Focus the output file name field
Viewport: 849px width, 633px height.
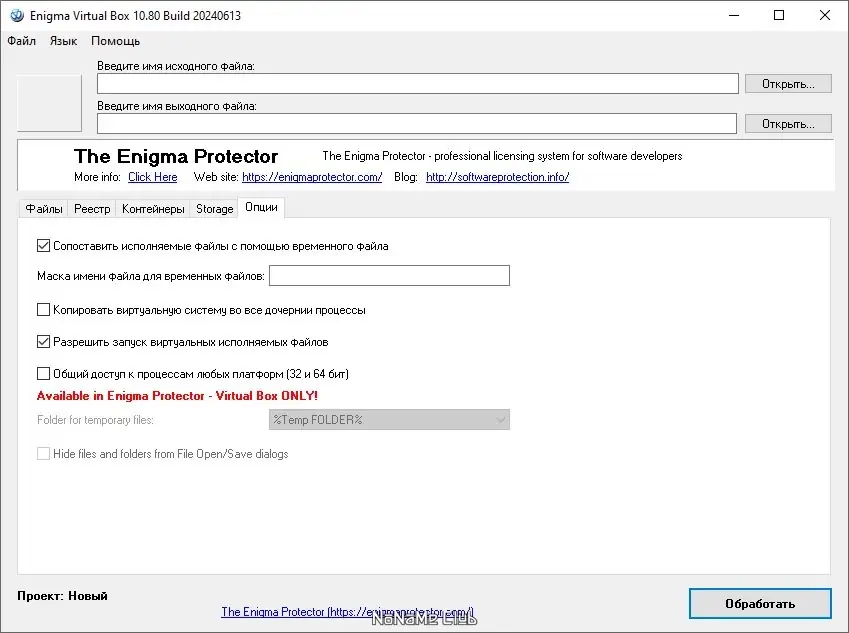pyautogui.click(x=417, y=123)
